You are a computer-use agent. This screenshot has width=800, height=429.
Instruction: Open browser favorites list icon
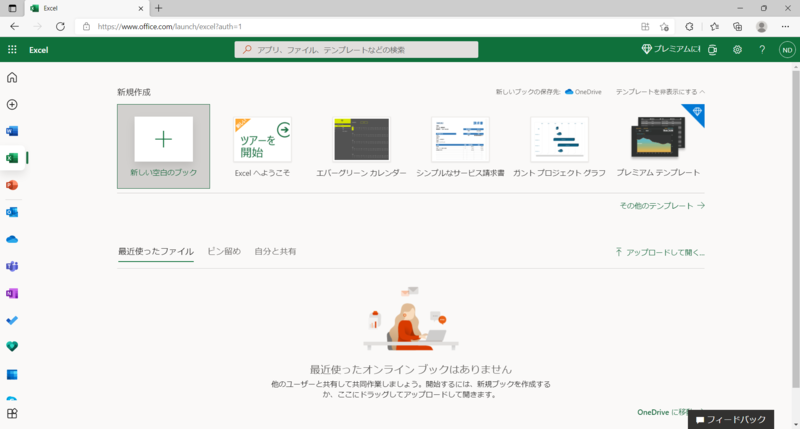(714, 27)
